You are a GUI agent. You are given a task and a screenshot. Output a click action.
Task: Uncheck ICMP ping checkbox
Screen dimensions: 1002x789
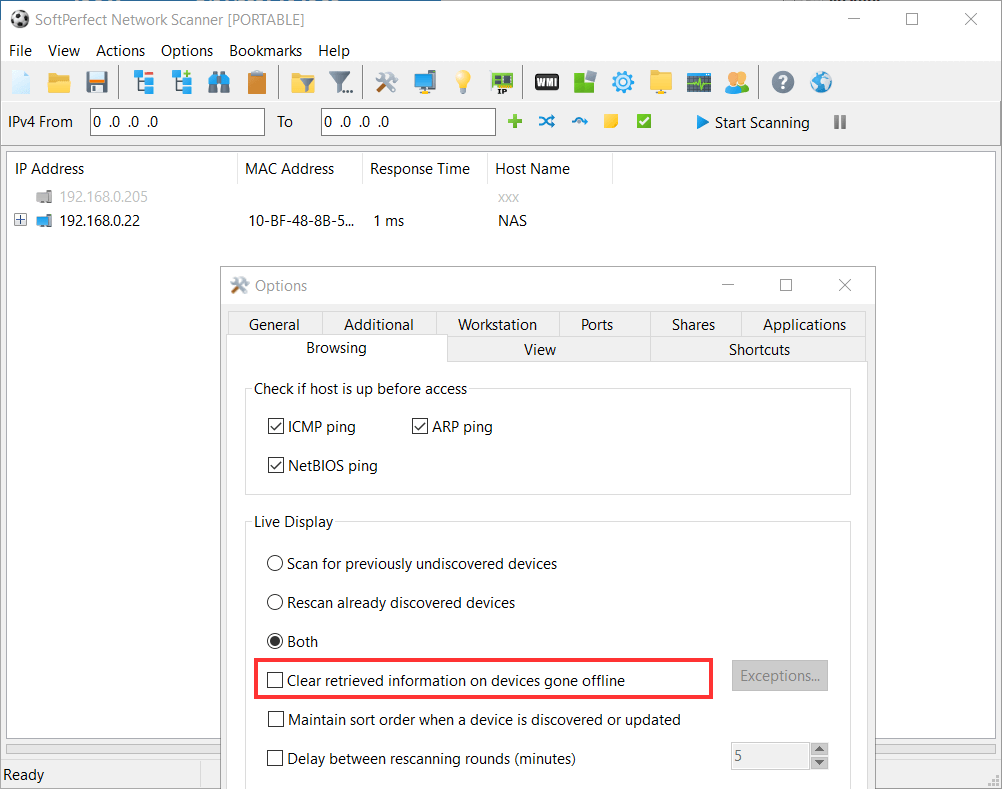tap(275, 426)
